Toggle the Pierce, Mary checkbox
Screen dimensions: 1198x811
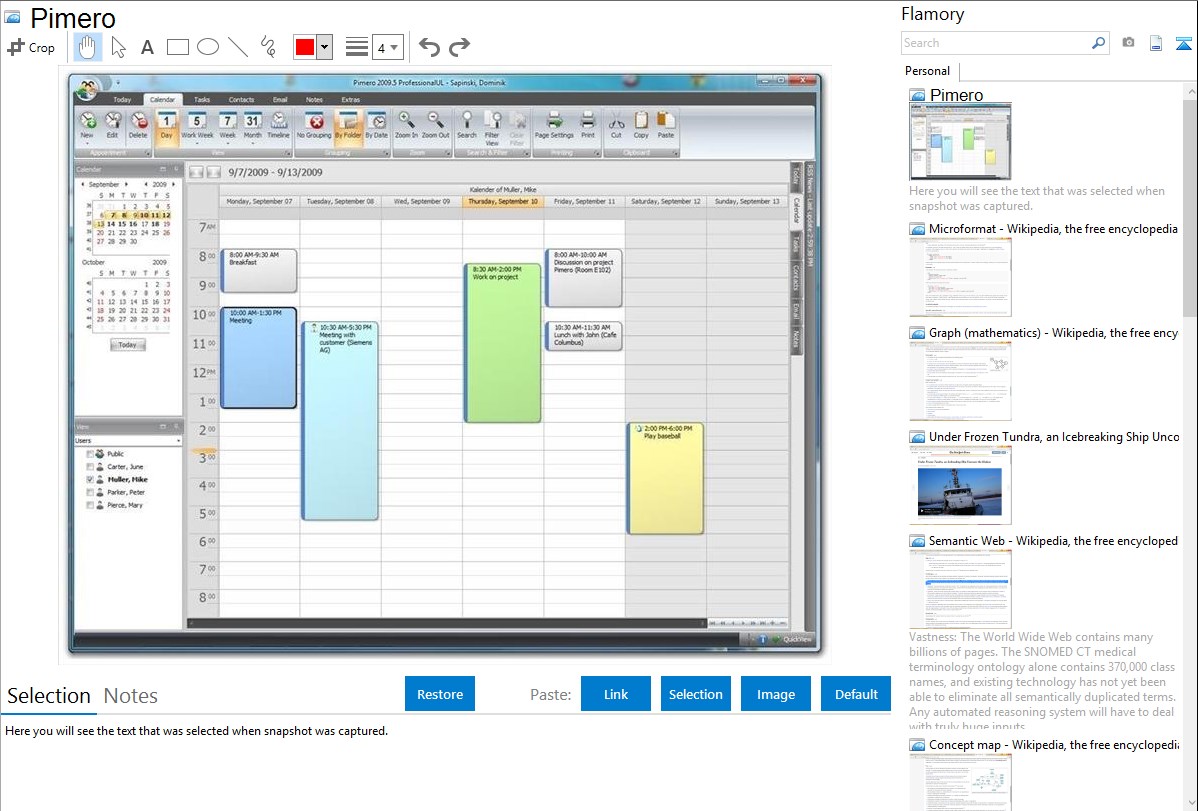[90, 505]
